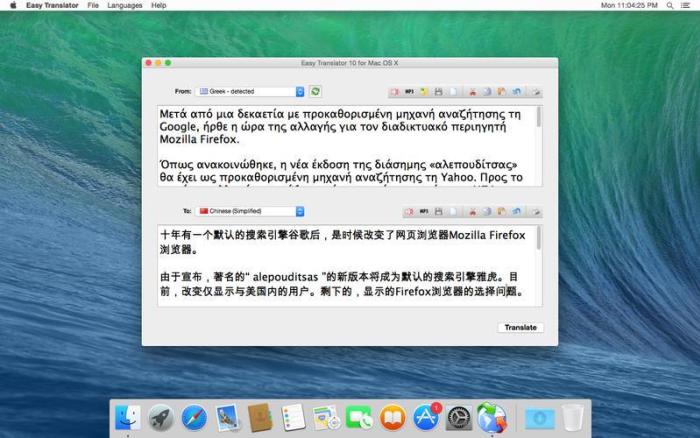The height and width of the screenshot is (438, 700).
Task: Click the copy icon in the source toolbar
Action: [x=487, y=92]
